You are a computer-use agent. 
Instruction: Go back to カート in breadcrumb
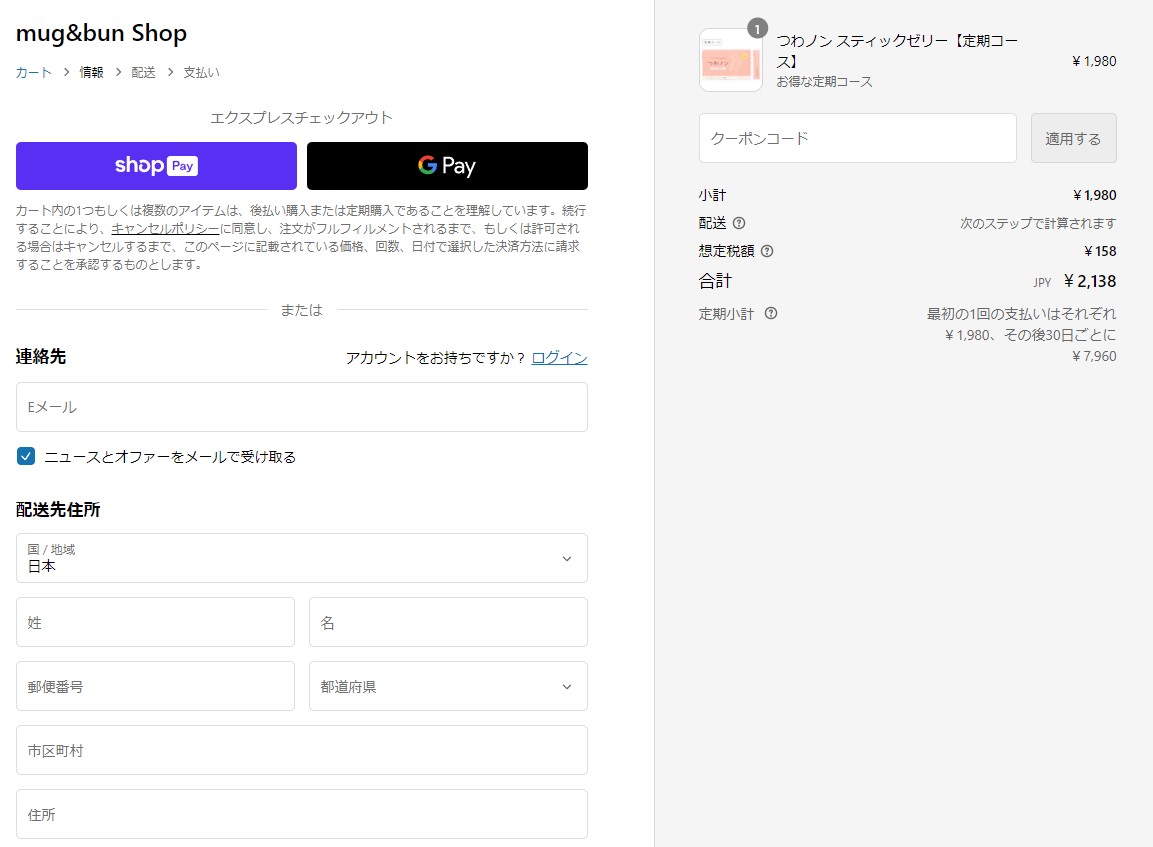(x=33, y=72)
